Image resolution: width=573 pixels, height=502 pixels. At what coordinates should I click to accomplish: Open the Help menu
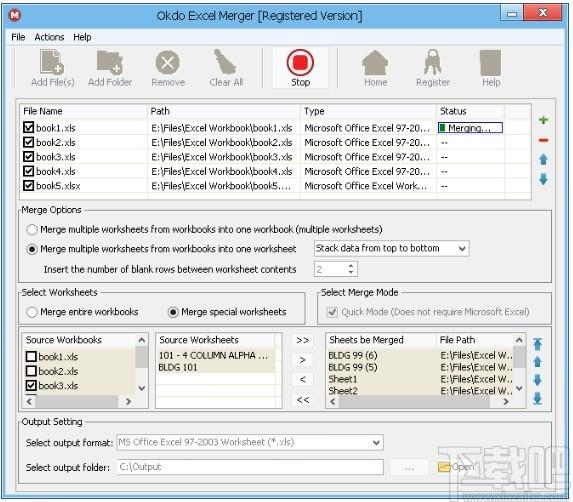point(82,37)
